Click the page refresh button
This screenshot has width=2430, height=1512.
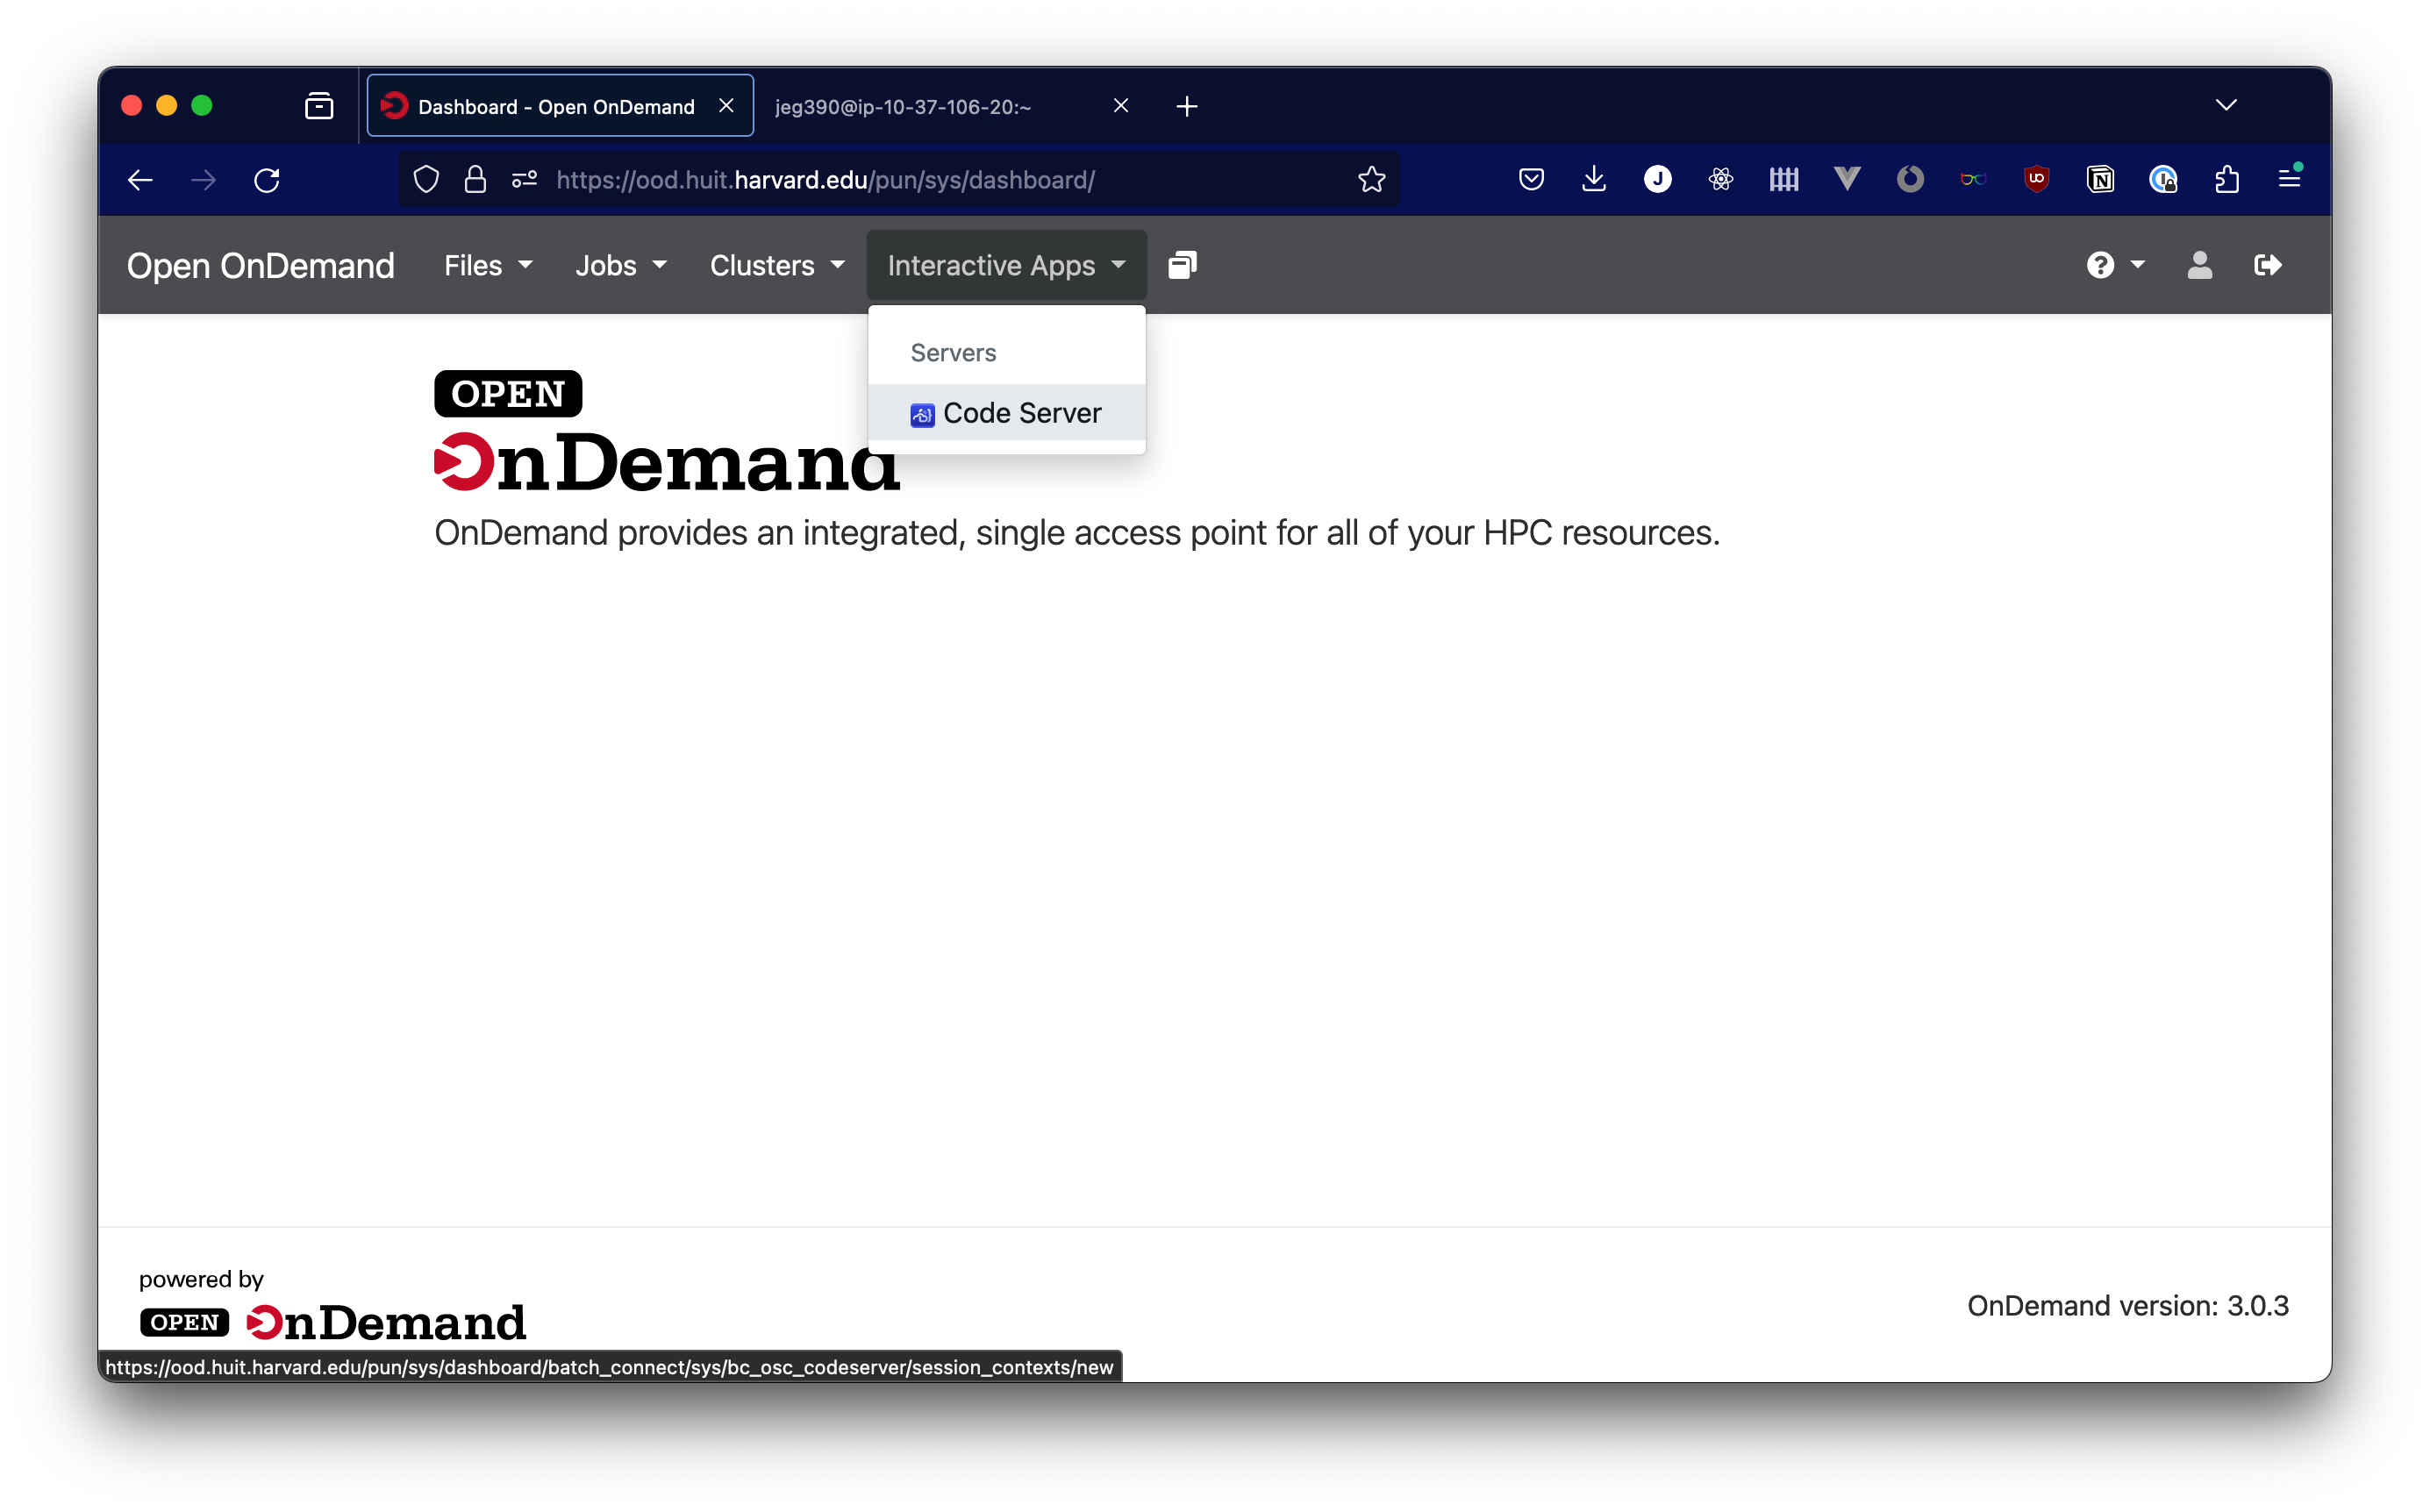(x=268, y=180)
